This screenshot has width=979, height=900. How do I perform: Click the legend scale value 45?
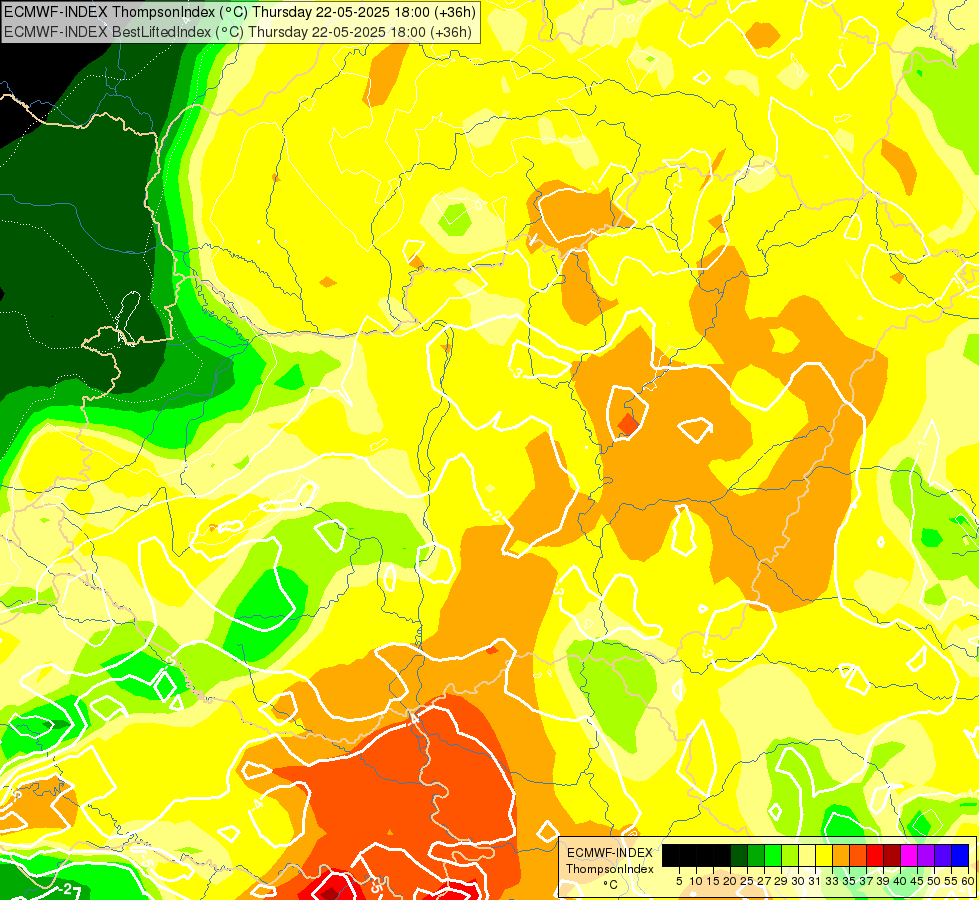point(917,881)
